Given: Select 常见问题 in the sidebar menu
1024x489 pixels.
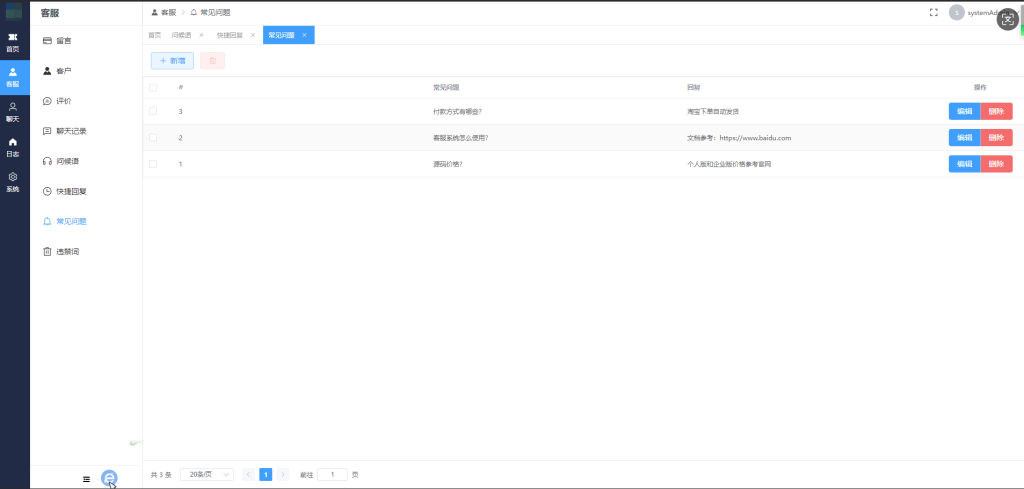Looking at the screenshot, I should [x=86, y=221].
